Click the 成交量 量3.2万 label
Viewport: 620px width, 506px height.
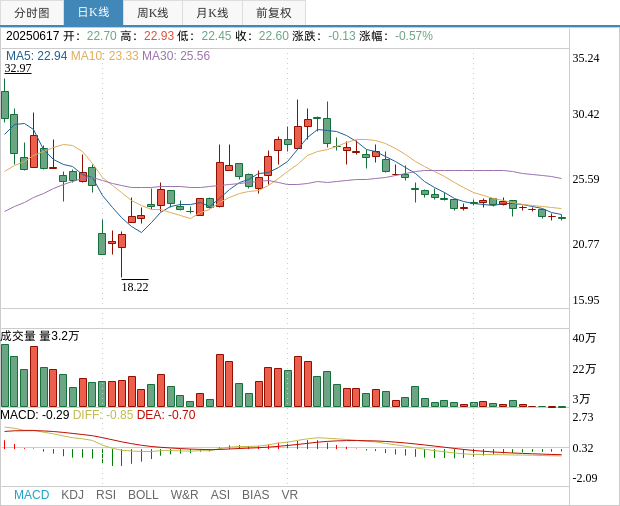[40, 336]
